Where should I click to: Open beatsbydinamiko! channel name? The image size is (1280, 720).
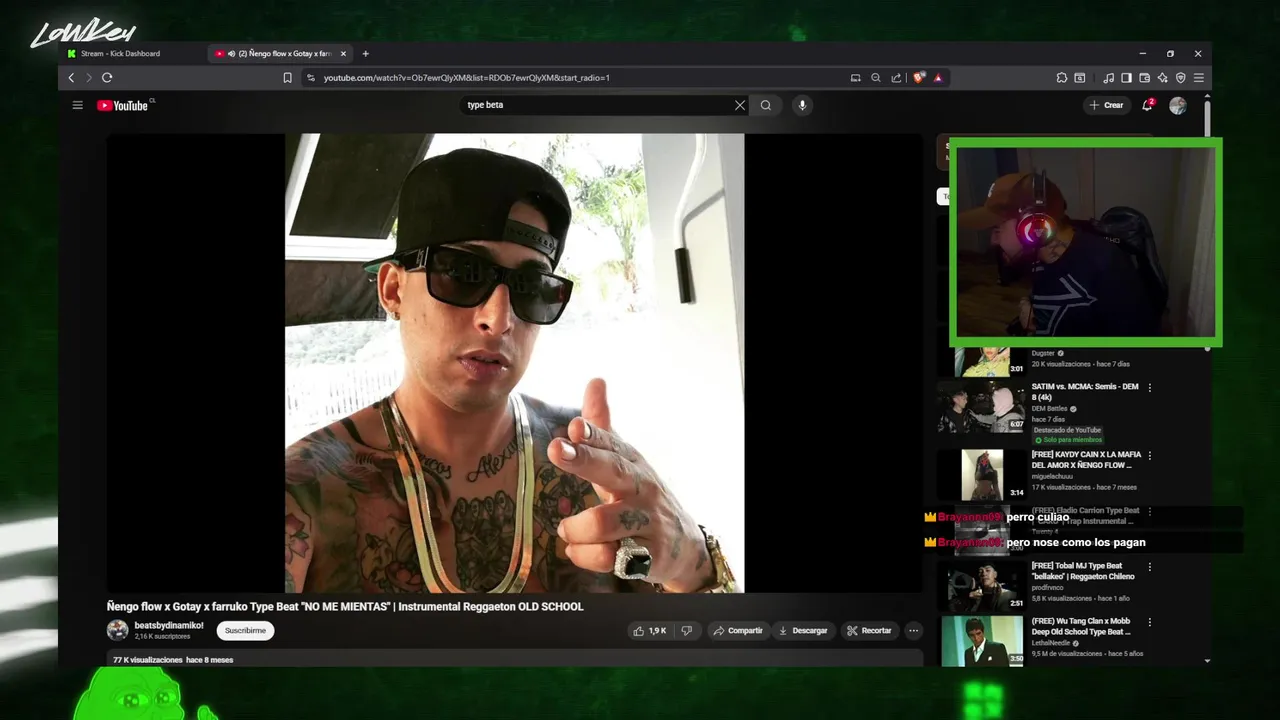coord(169,626)
